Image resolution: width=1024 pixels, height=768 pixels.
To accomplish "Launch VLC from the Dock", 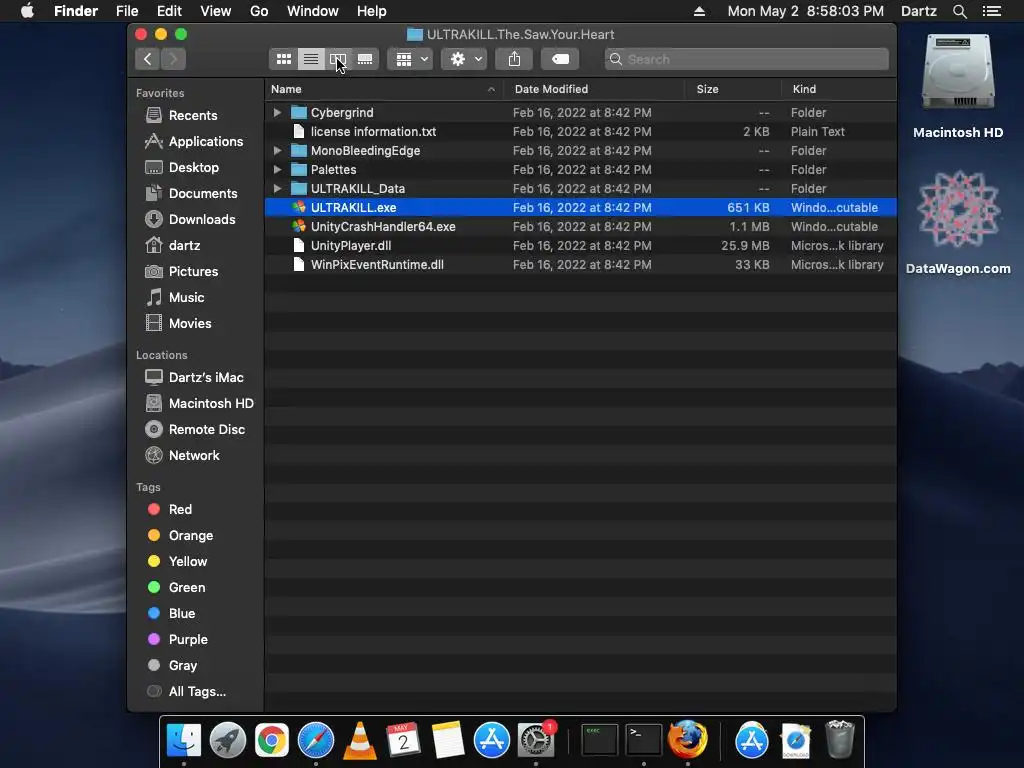I will 360,741.
